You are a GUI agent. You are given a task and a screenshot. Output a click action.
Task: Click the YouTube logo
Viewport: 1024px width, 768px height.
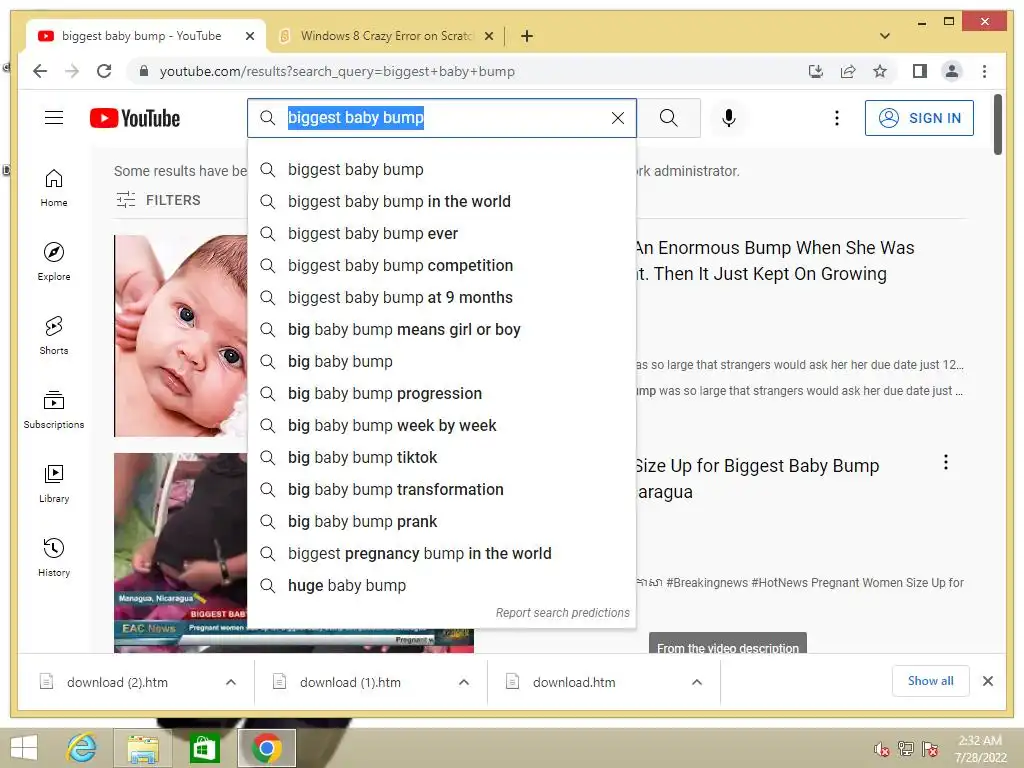135,118
